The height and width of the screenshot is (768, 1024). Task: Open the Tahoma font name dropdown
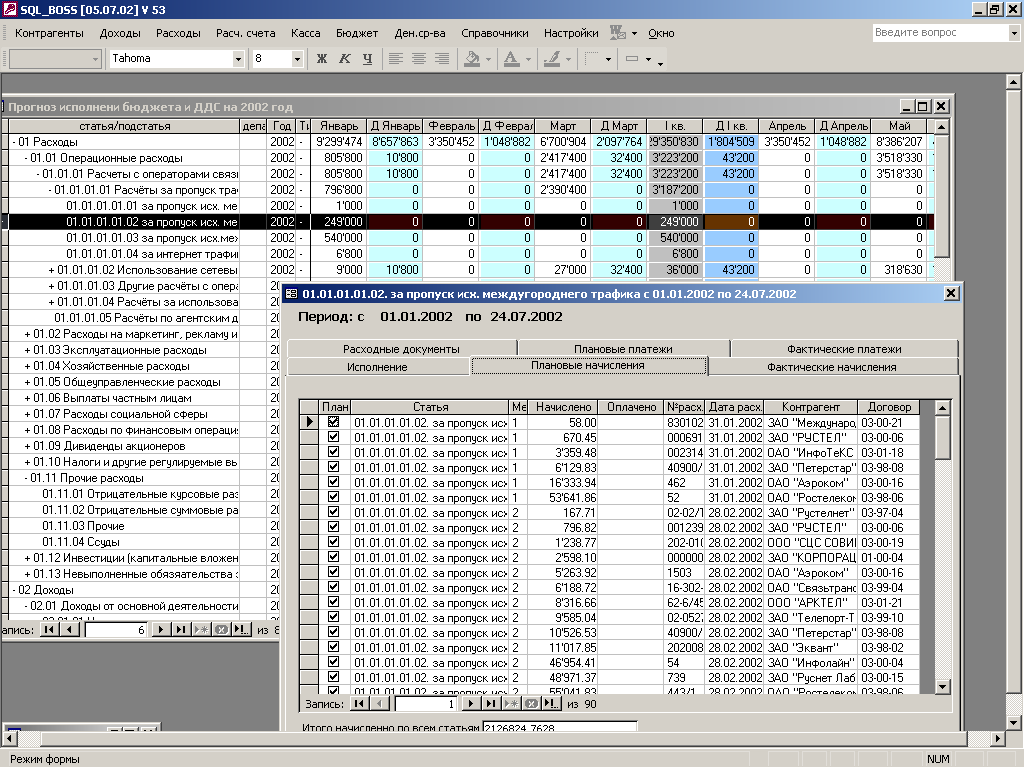point(238,59)
